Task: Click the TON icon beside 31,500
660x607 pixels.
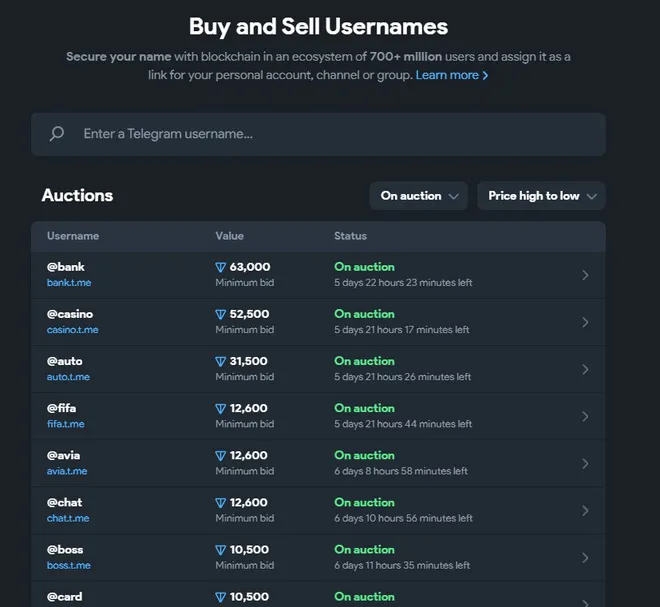Action: pos(221,361)
